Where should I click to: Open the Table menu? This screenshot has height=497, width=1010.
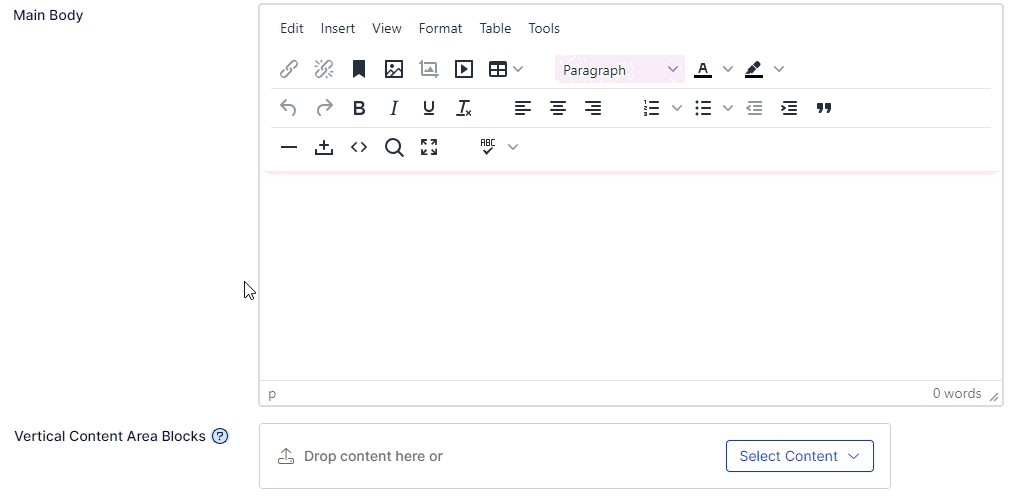coord(495,28)
